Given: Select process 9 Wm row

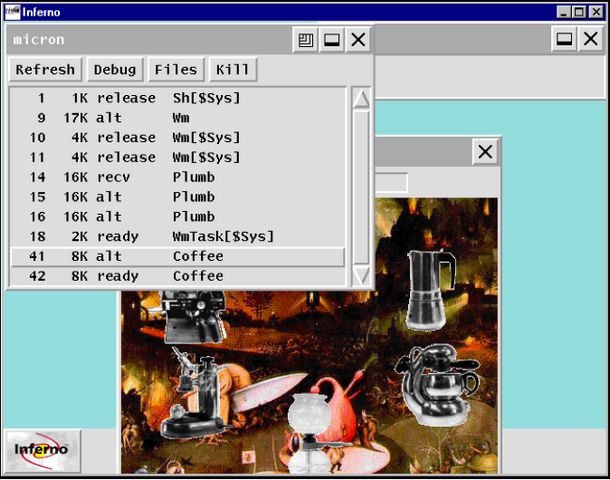Looking at the screenshot, I should point(177,118).
